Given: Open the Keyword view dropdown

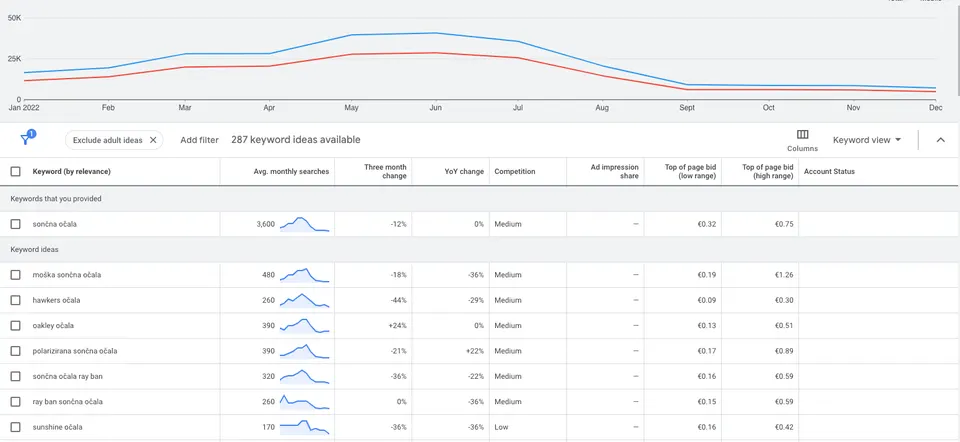Looking at the screenshot, I should tap(867, 140).
